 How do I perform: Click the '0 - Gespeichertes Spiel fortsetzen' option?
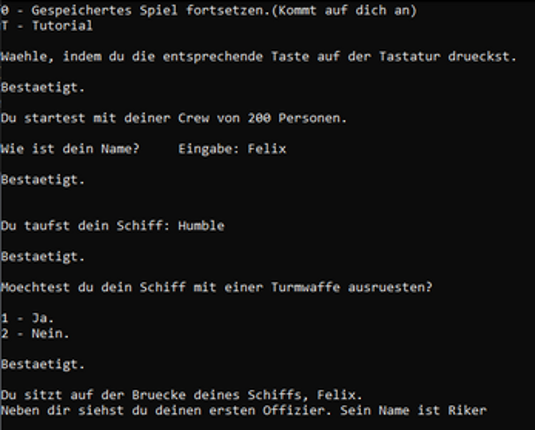pyautogui.click(x=135, y=11)
